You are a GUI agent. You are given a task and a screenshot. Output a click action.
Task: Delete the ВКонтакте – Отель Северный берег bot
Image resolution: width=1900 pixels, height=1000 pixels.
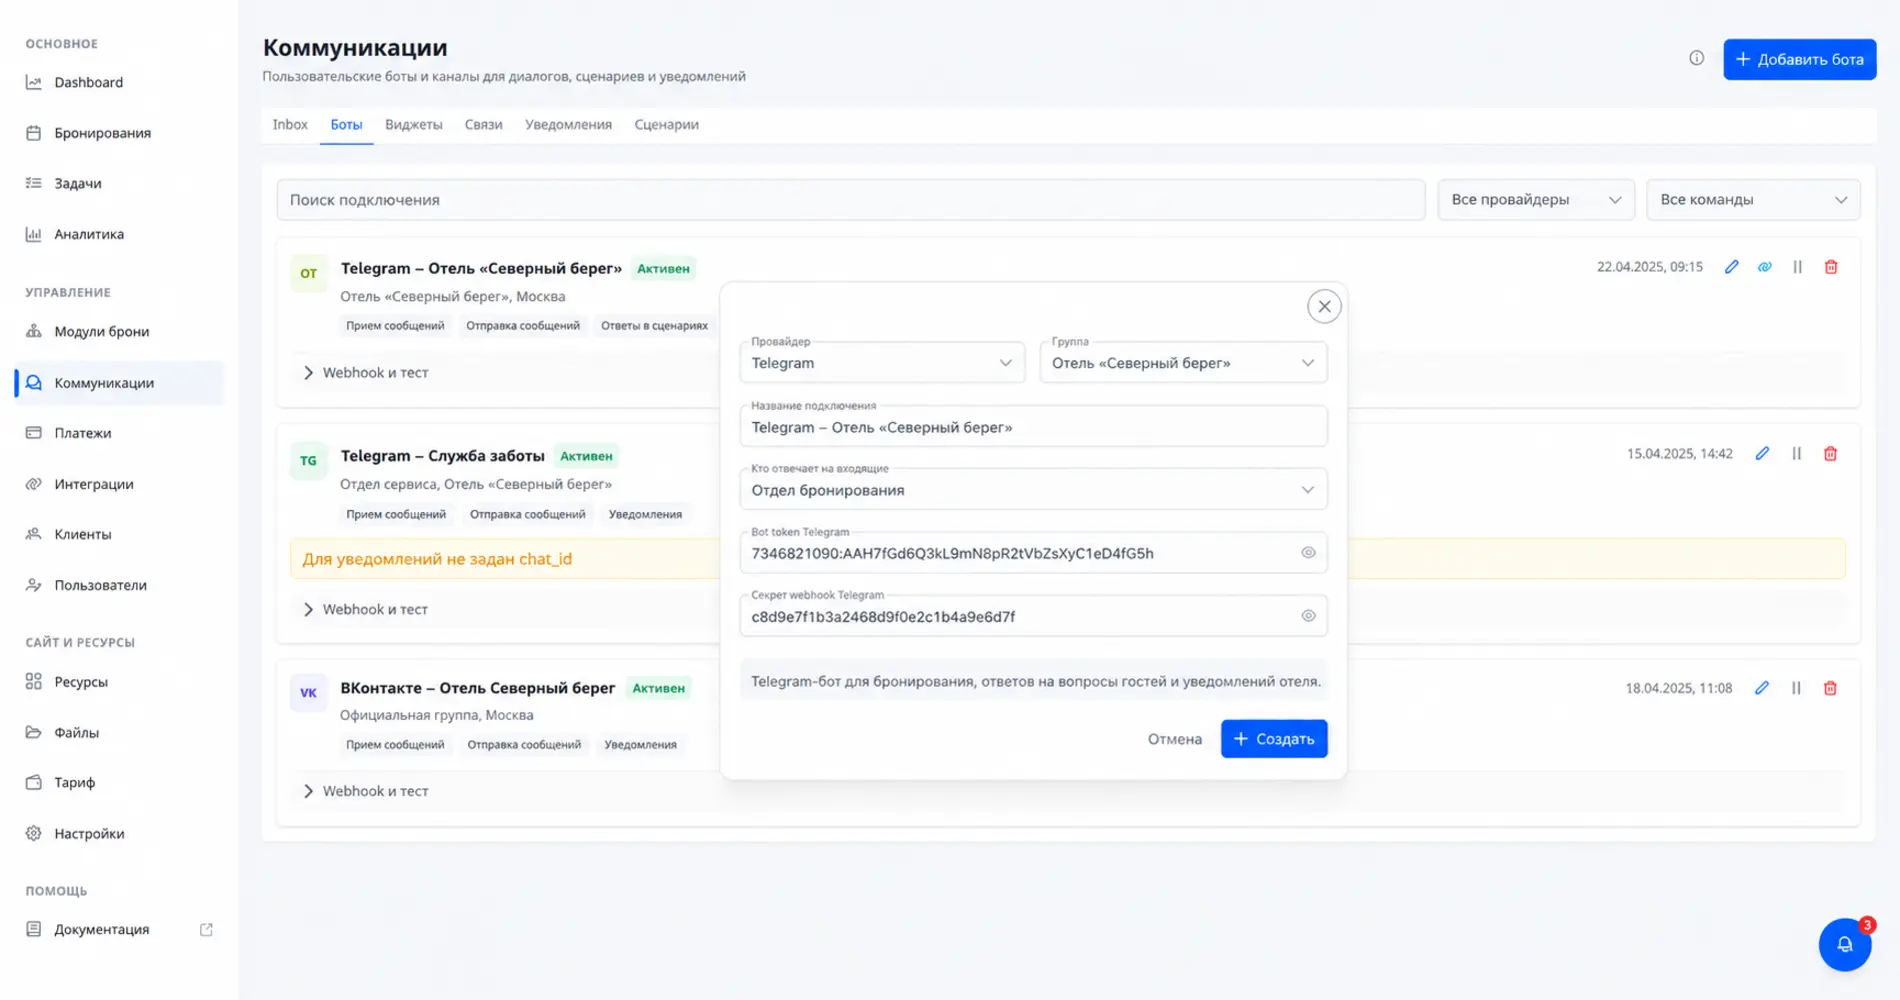(1830, 688)
